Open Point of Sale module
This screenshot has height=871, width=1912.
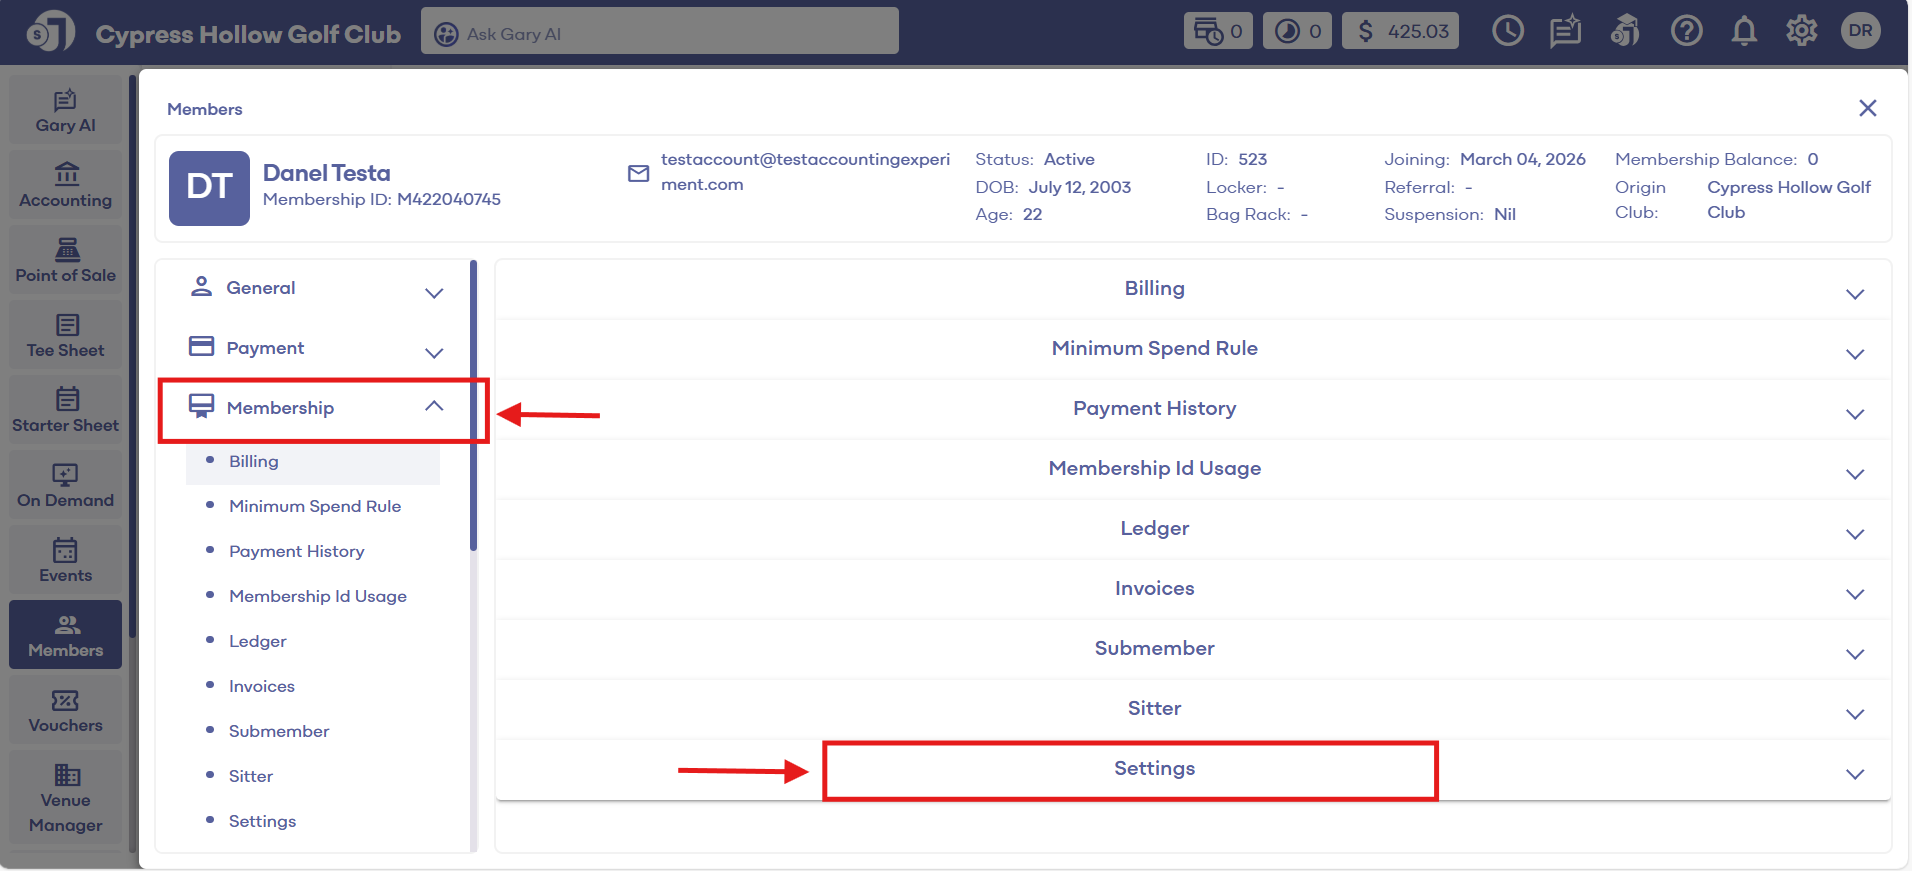(66, 261)
